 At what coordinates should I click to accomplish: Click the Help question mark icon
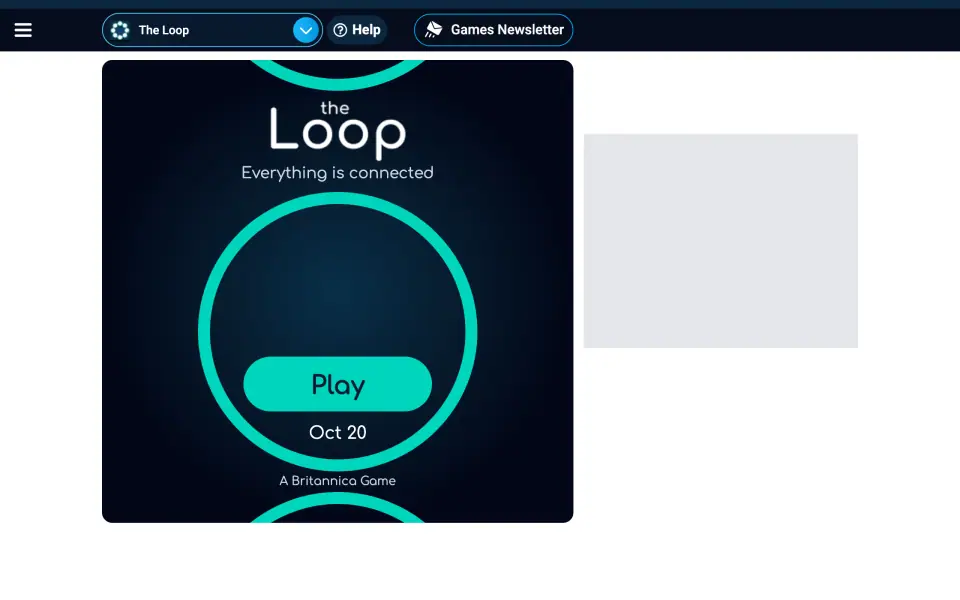tap(340, 30)
